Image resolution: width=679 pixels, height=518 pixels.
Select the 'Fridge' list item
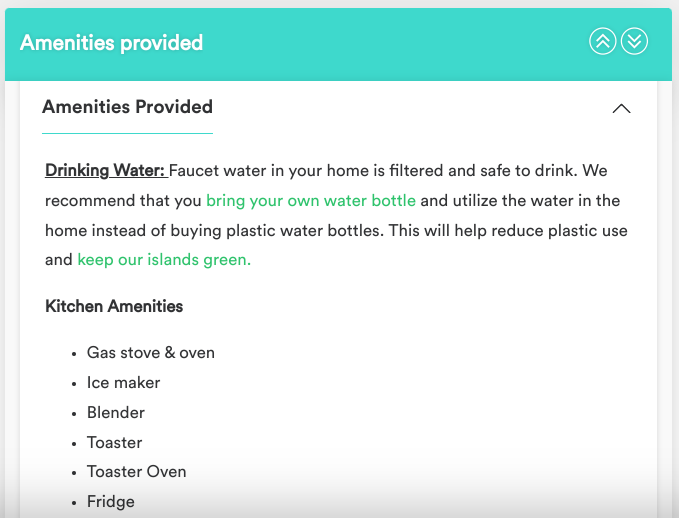point(110,502)
